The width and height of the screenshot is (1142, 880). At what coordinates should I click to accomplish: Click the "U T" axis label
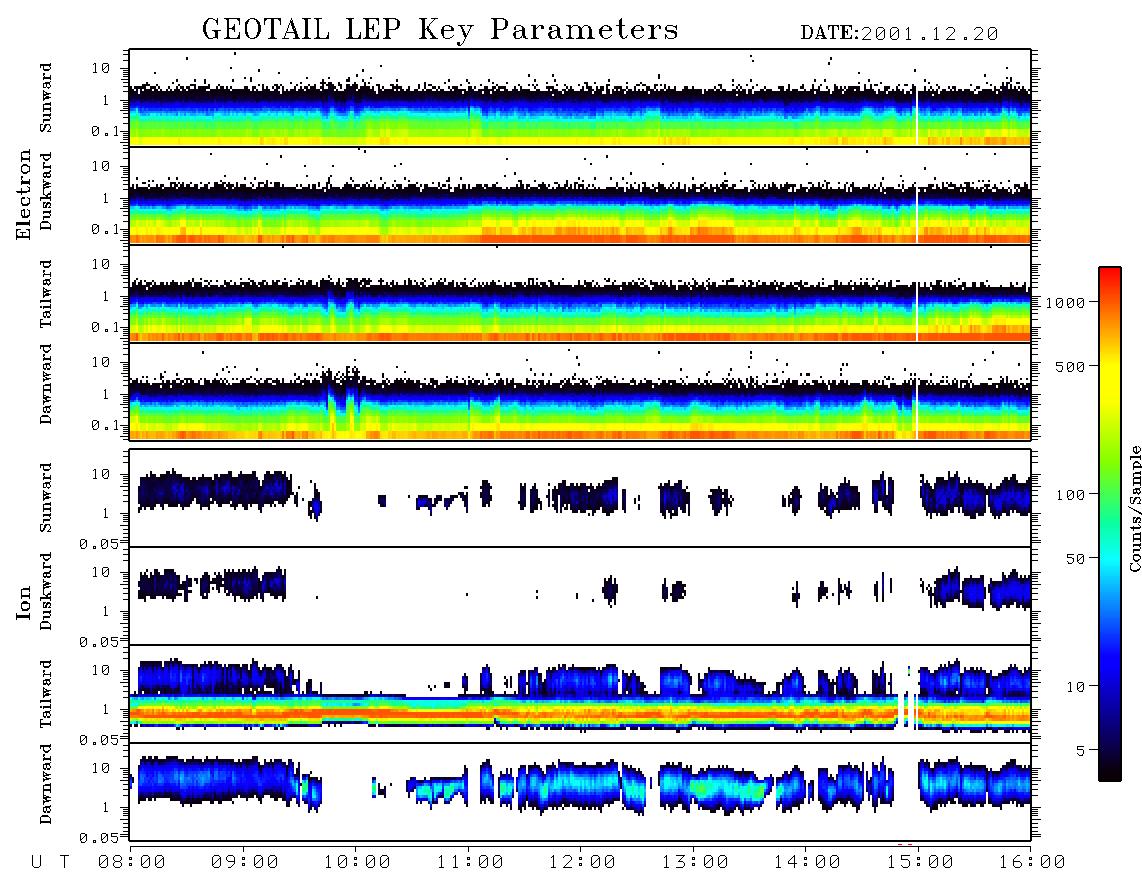click(x=50, y=862)
